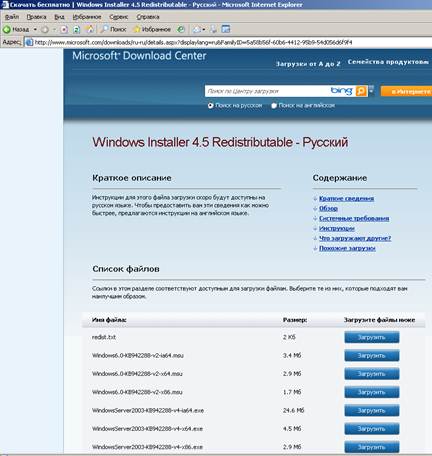The image size is (432, 456).
Task: Click the Microsoft Download Center logo
Action: 139,56
